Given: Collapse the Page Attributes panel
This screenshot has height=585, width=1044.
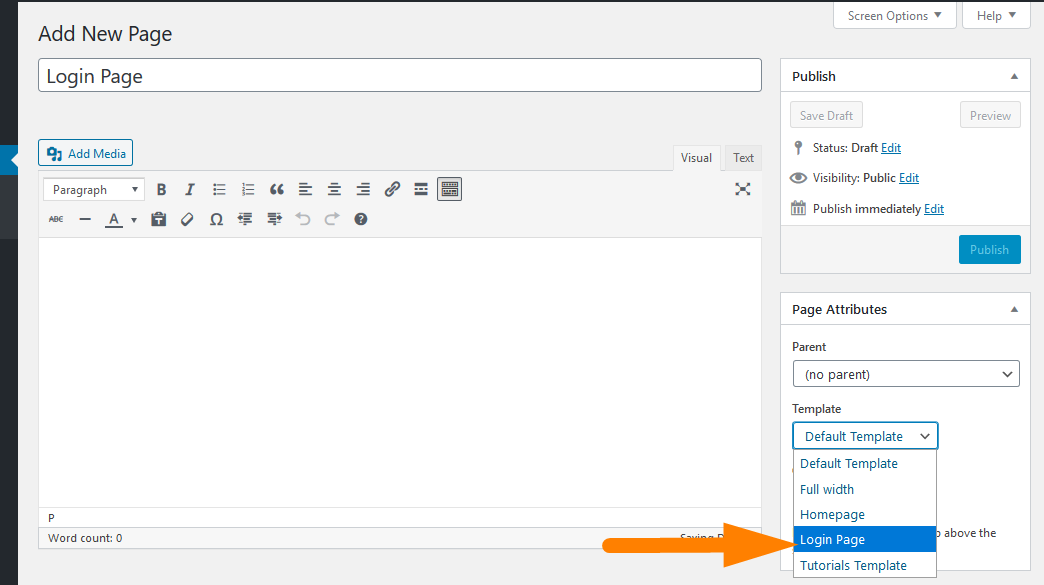Looking at the screenshot, I should 1014,309.
